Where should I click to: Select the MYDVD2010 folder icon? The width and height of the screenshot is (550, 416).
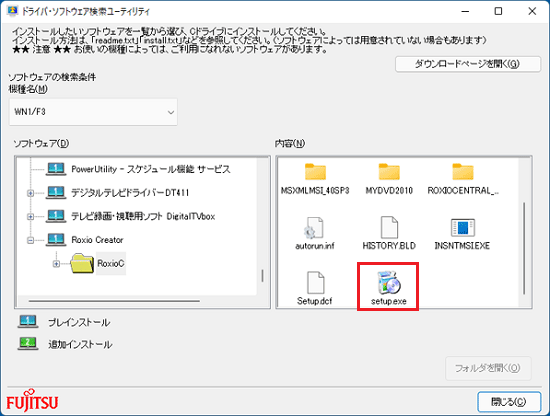(389, 172)
